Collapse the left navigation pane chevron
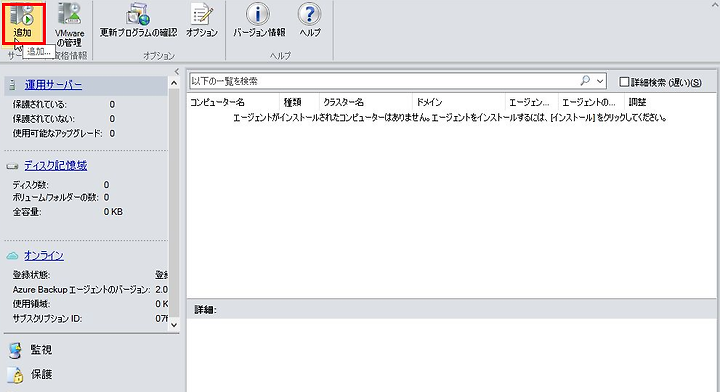Screen dimensions: 720x392 click(x=177, y=71)
